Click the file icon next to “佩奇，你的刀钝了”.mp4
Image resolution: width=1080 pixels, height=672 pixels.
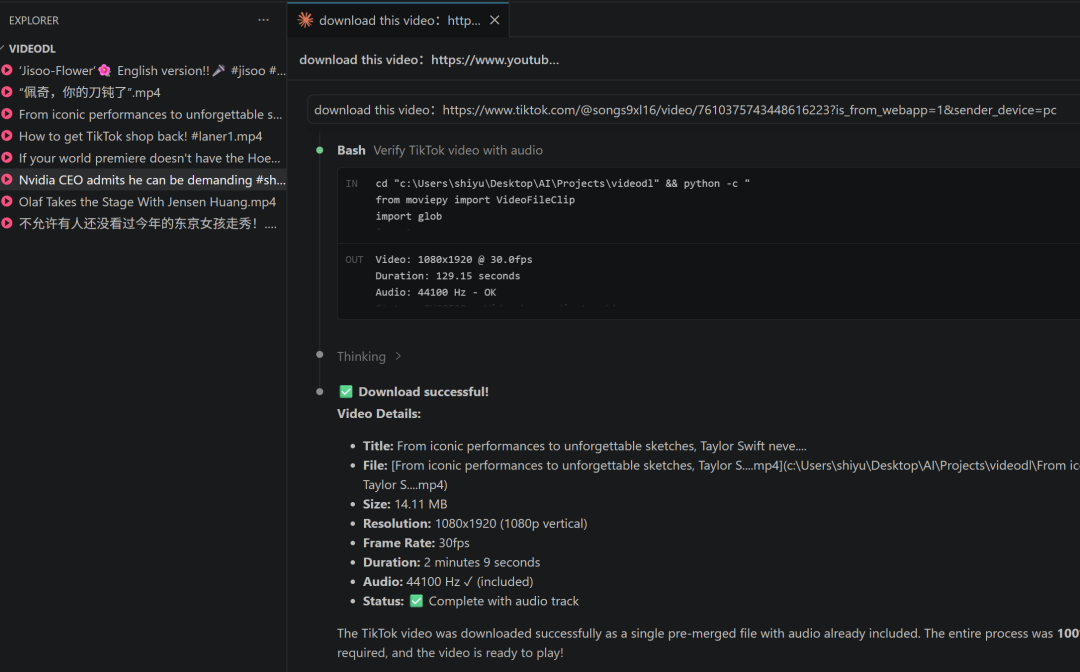(x=7, y=92)
